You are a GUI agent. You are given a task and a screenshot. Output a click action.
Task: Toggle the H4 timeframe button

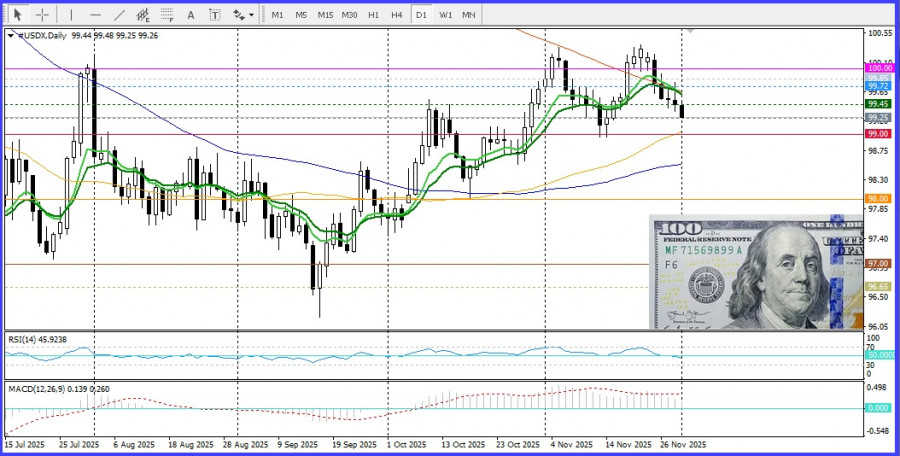pos(397,15)
